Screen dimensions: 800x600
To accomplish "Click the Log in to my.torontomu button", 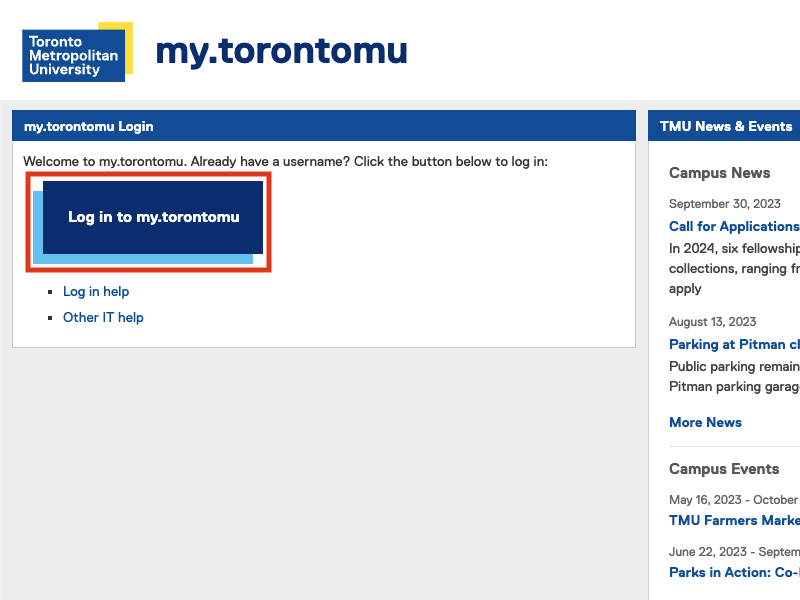I will pyautogui.click(x=153, y=217).
